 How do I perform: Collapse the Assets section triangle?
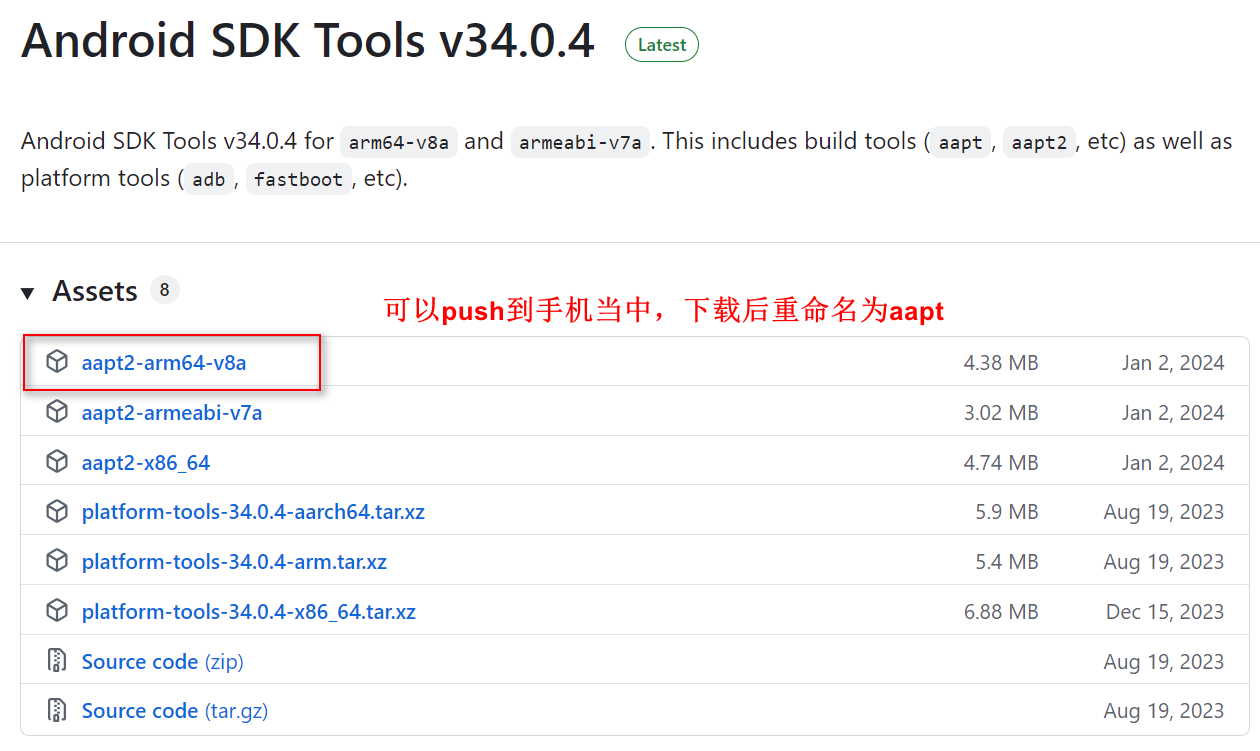pos(27,293)
